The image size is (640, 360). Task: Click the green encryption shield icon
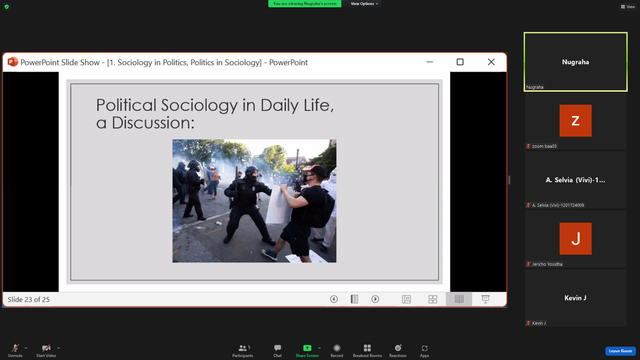tap(7, 7)
